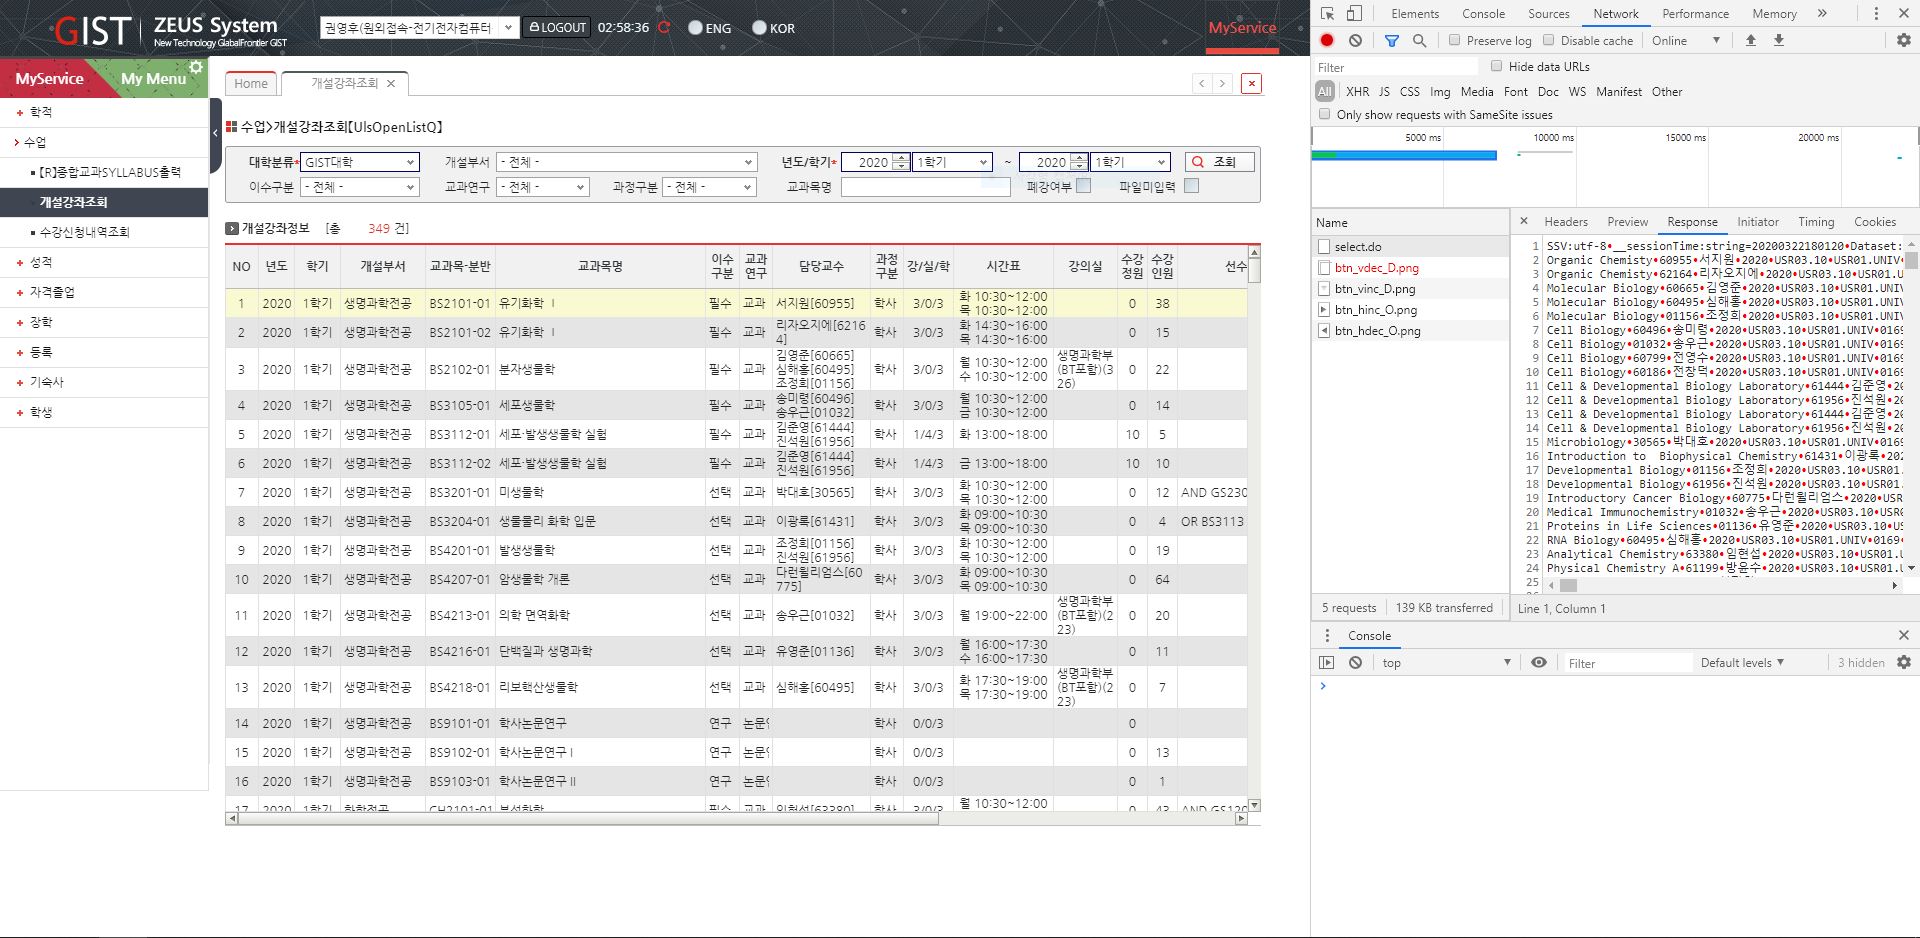Viewport: 1920px width, 938px height.
Task: Clear the network log
Action: coord(1355,40)
